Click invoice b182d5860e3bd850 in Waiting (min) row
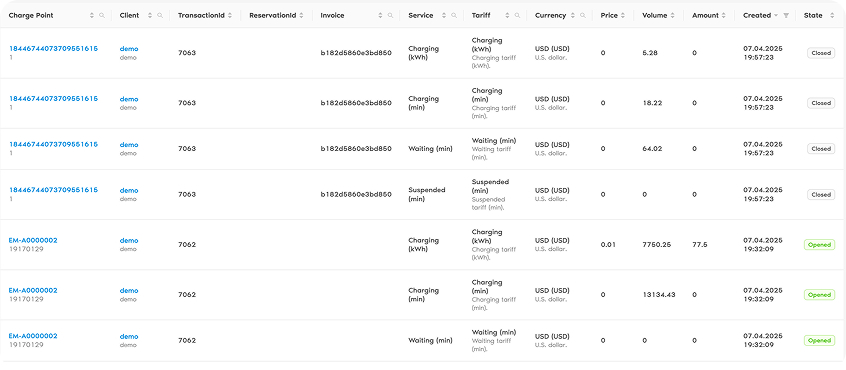This screenshot has width=846, height=370. click(x=356, y=149)
